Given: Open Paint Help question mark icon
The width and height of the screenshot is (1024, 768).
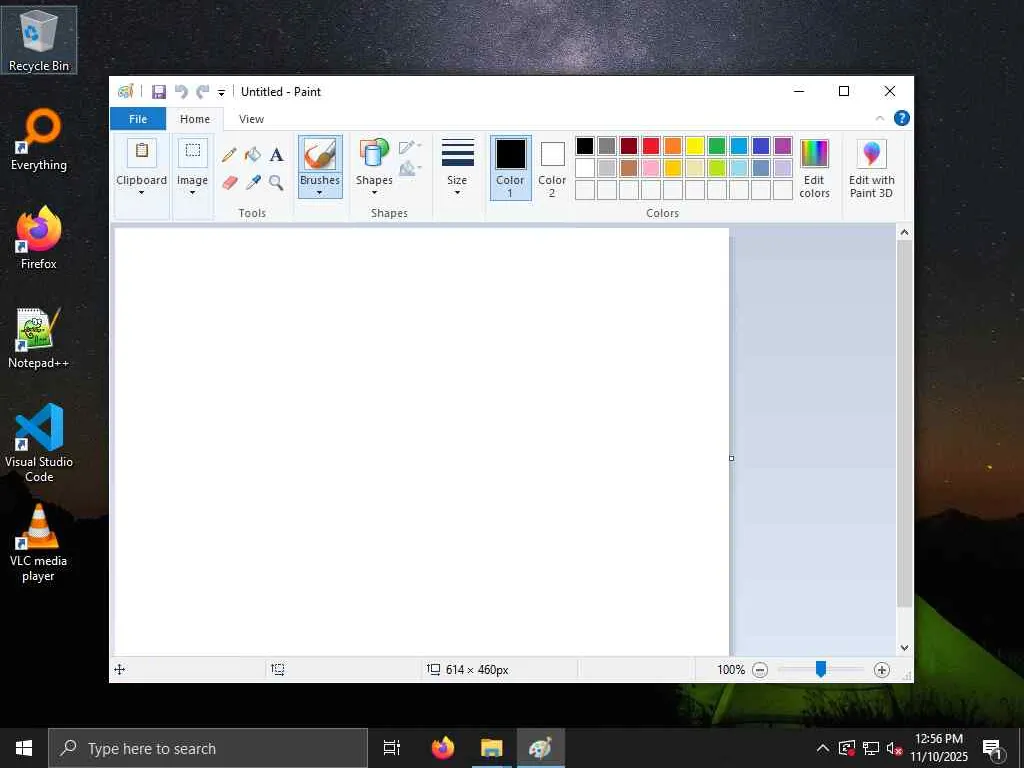Looking at the screenshot, I should [901, 118].
